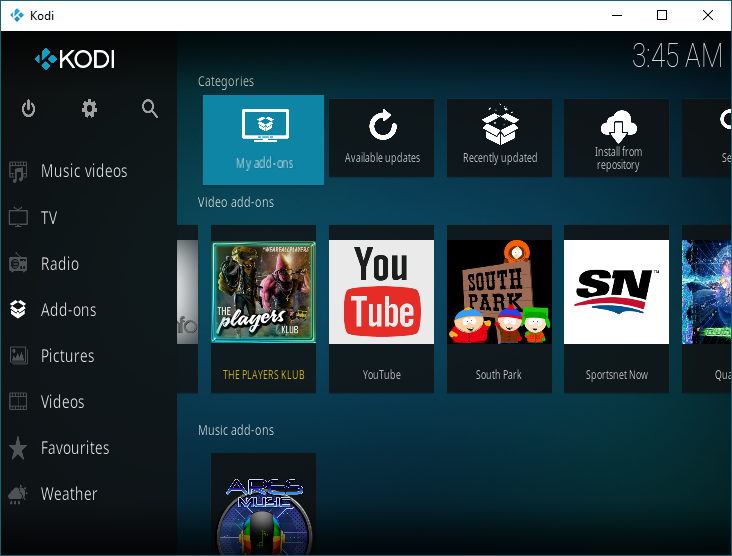Click the Kodi logo in the sidebar

click(75, 59)
